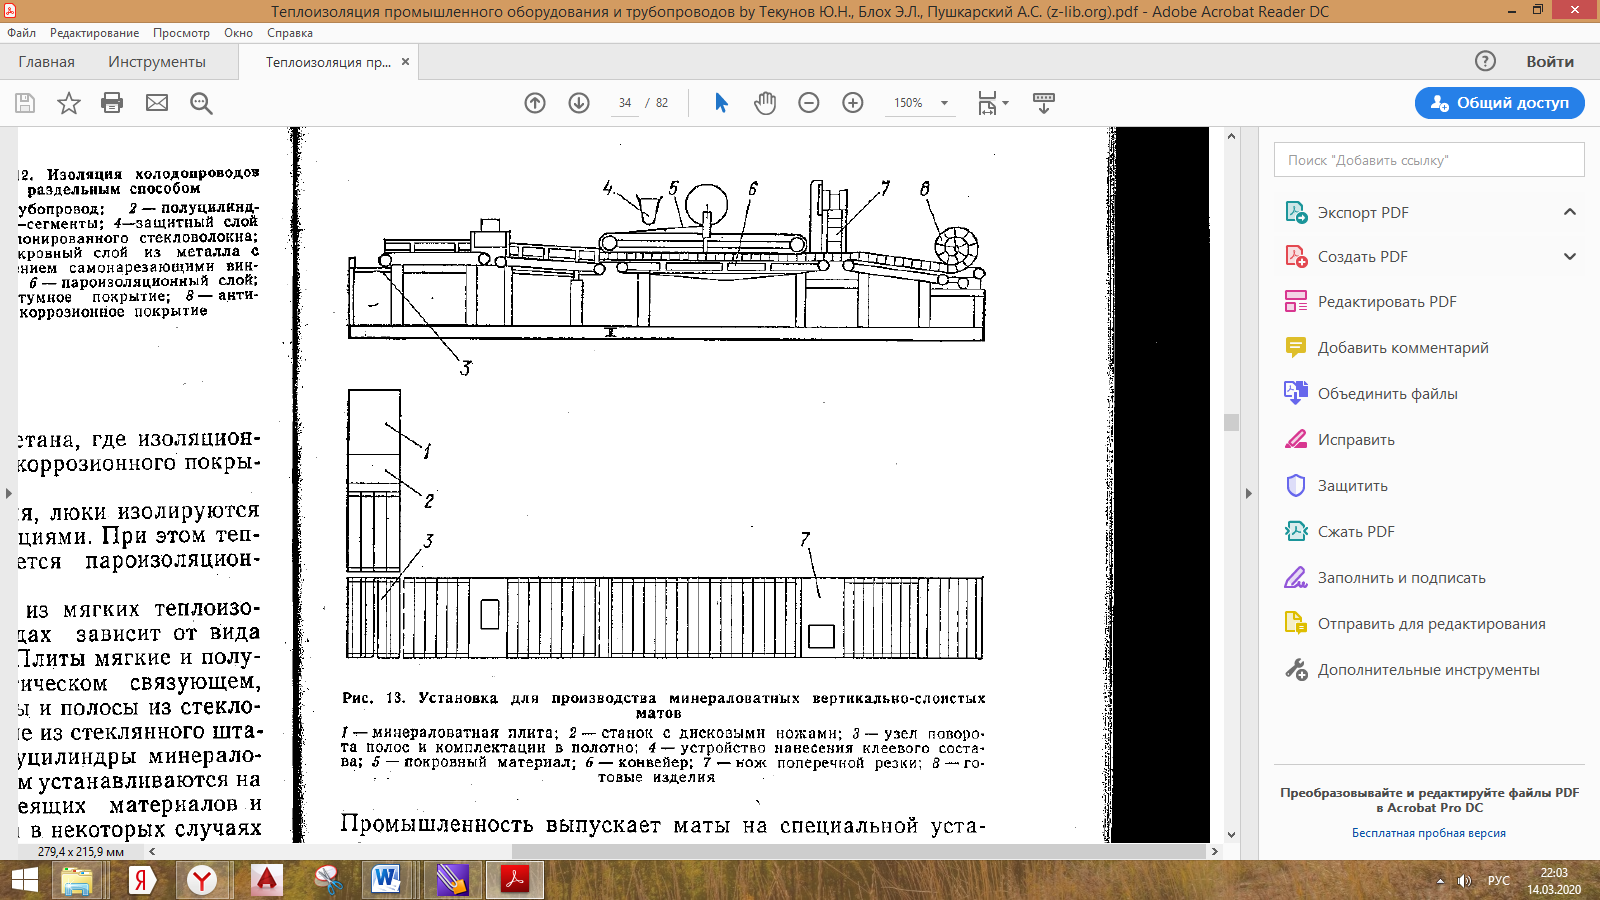The height and width of the screenshot is (900, 1600).
Task: Collapse the Экспорт PDF section
Action: click(x=1570, y=212)
